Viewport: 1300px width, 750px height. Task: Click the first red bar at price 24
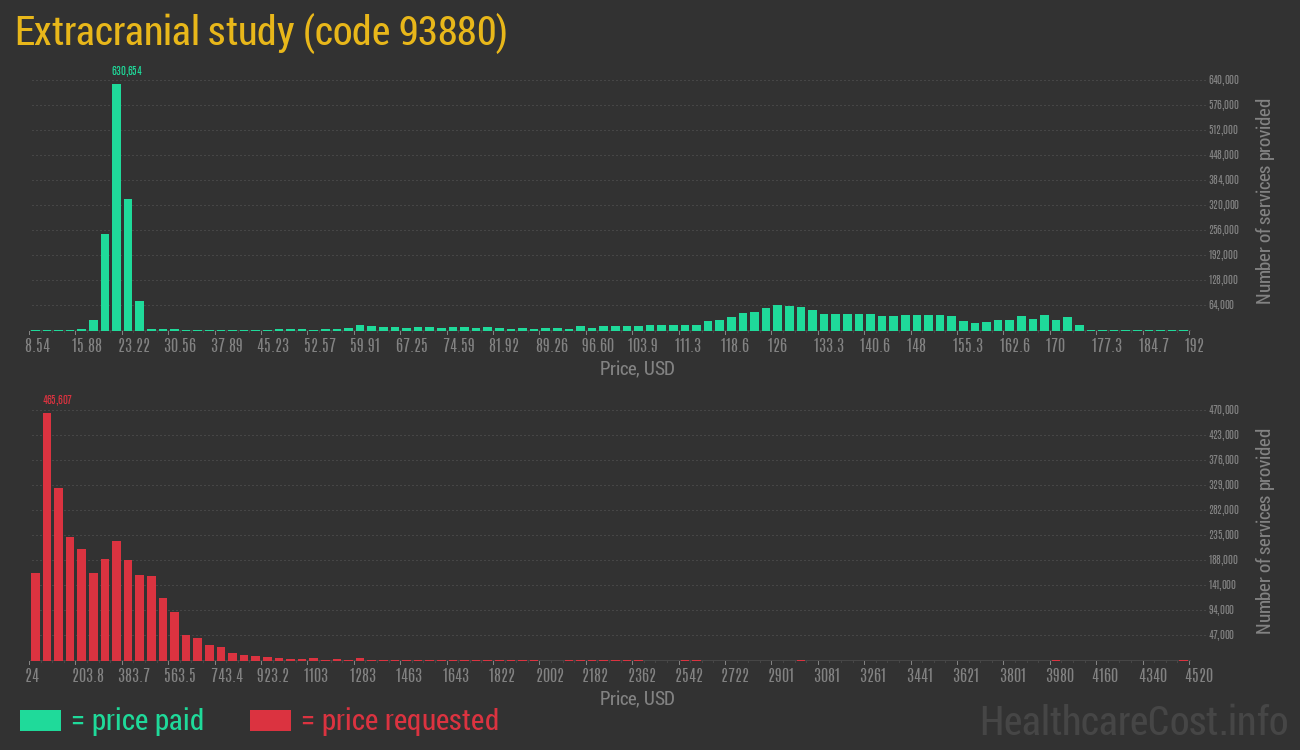[35, 616]
